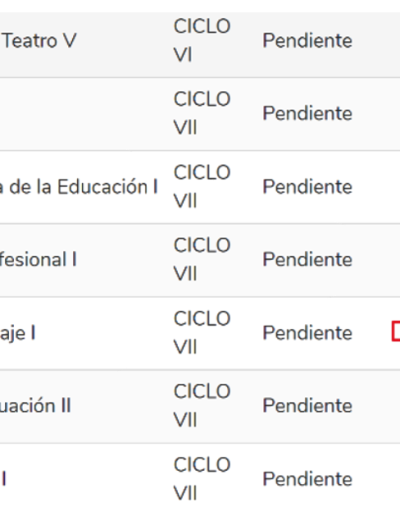Screen dimensions: 400x516
Task: Click the 'CICLO VI' cell
Action: click(202, 40)
